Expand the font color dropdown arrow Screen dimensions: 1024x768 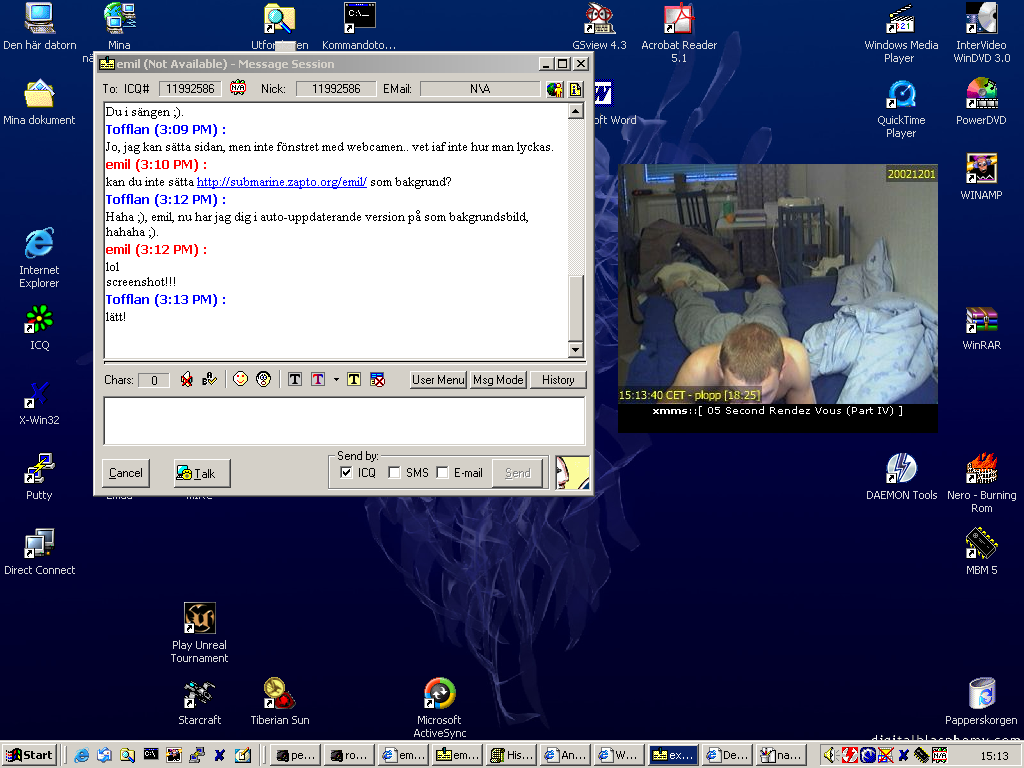point(336,379)
